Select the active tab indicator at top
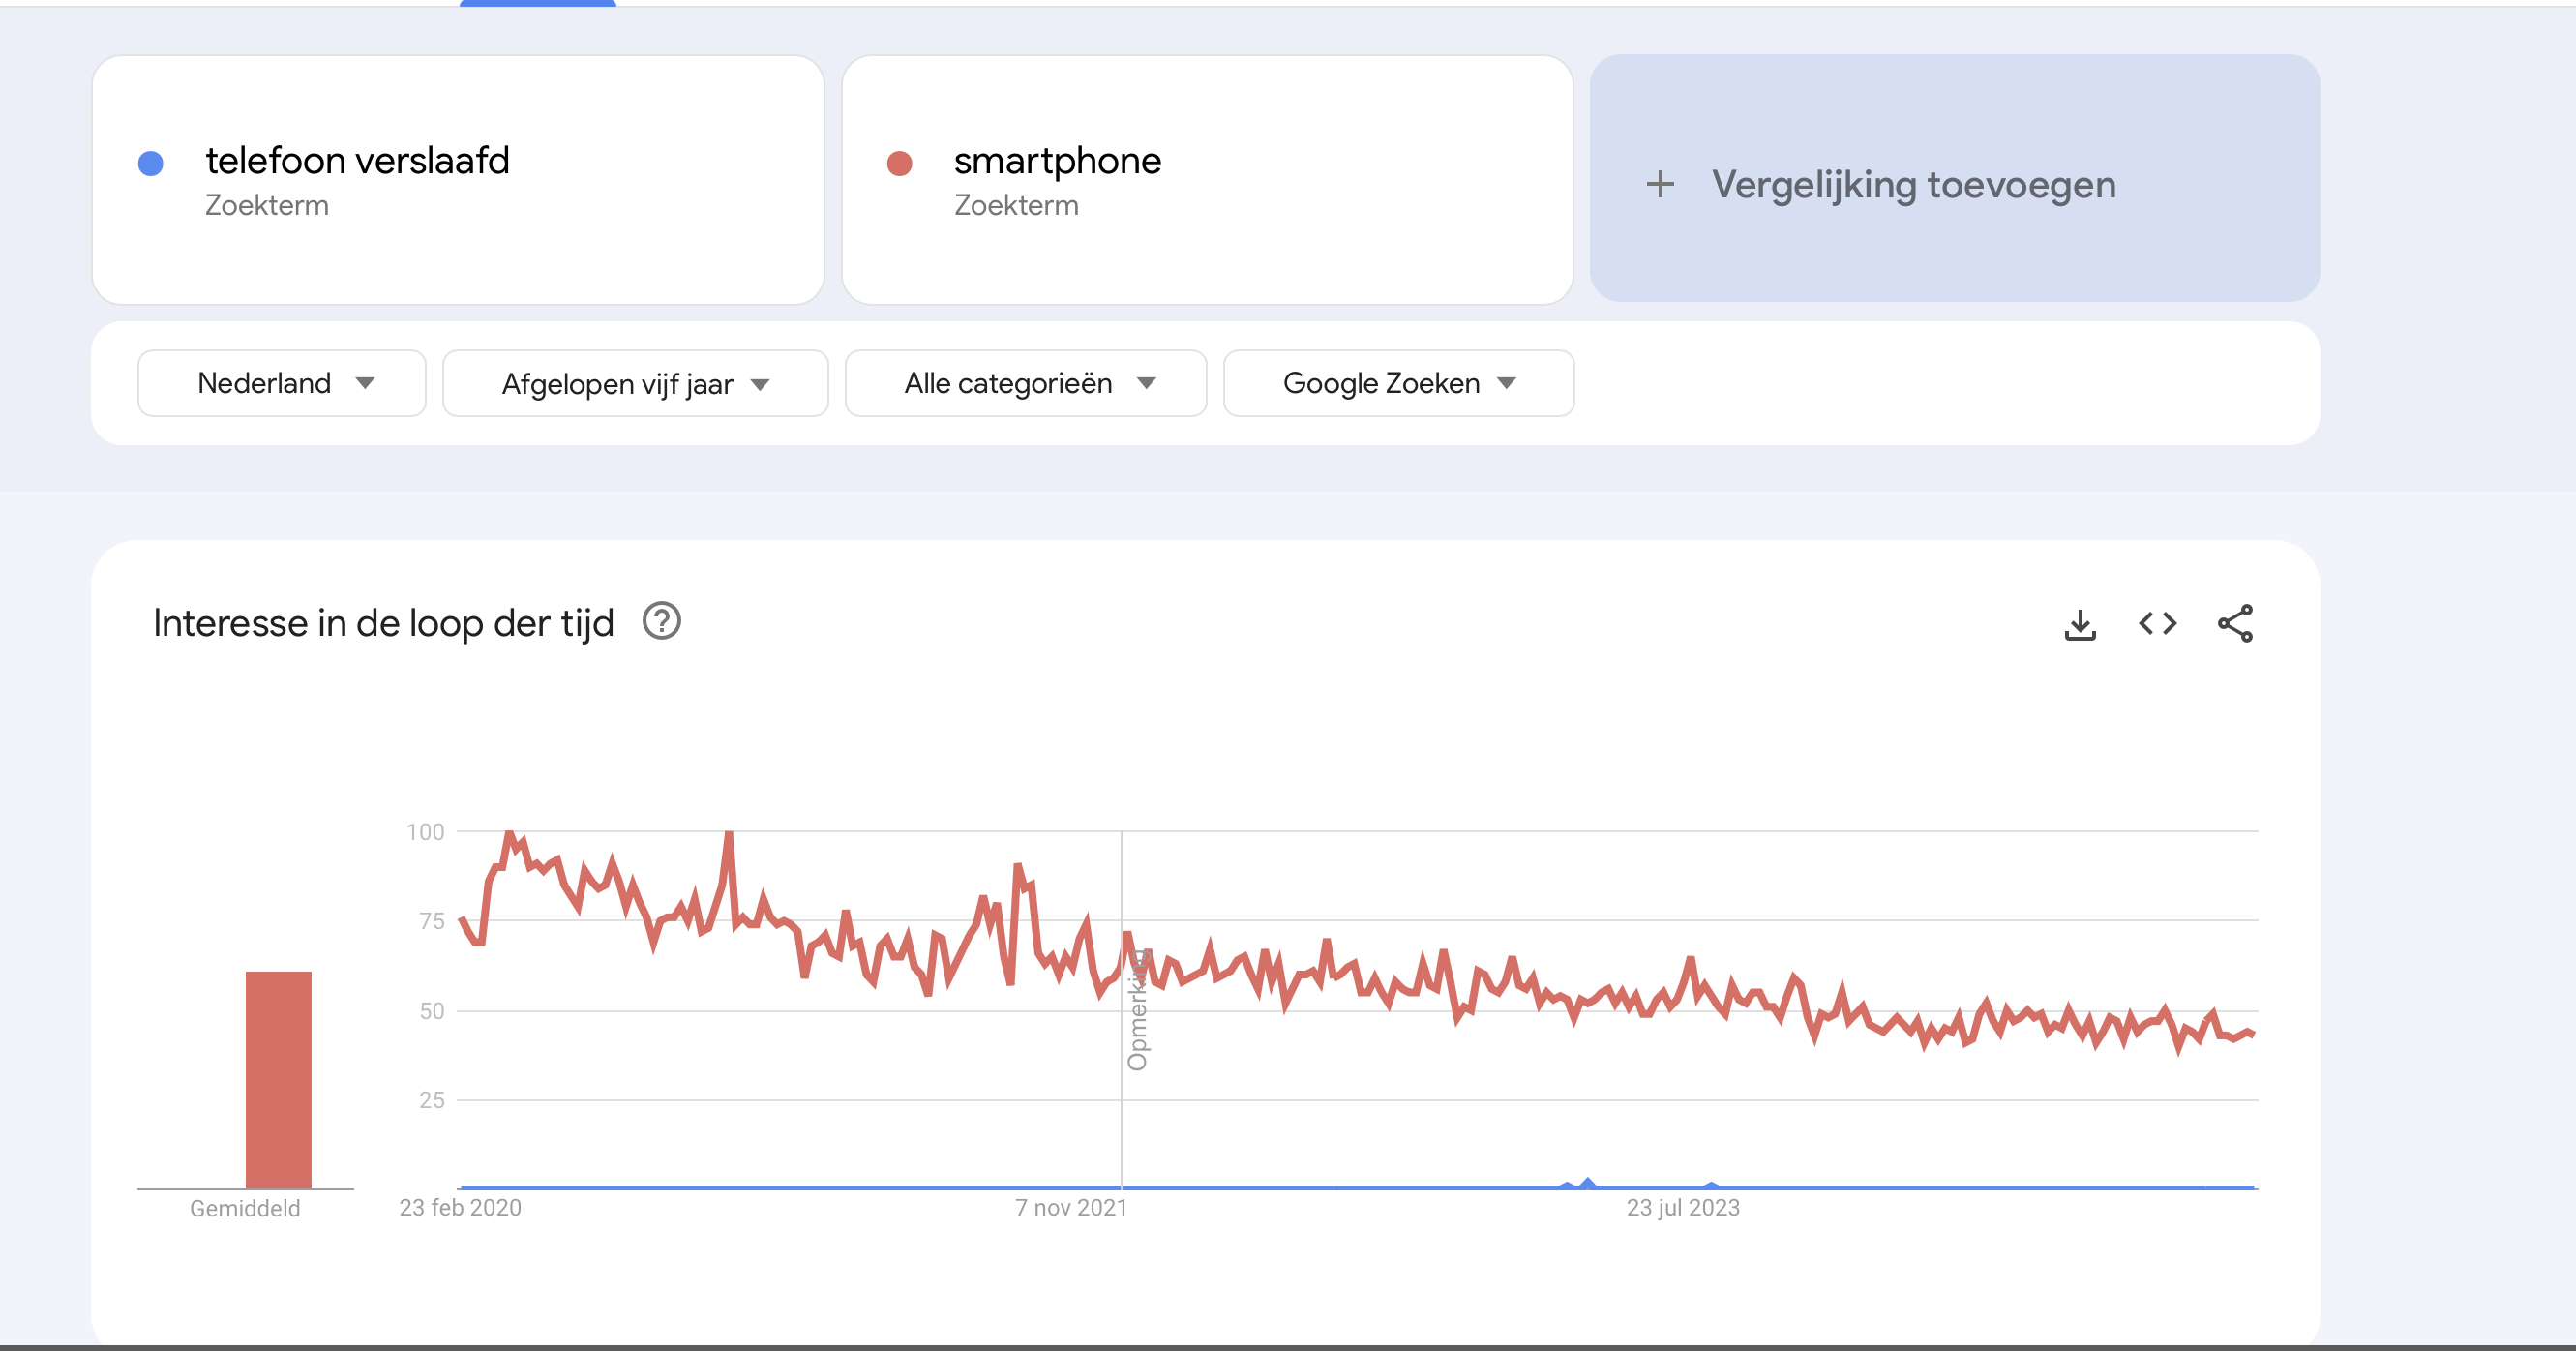Image resolution: width=2576 pixels, height=1351 pixels. 538,3
